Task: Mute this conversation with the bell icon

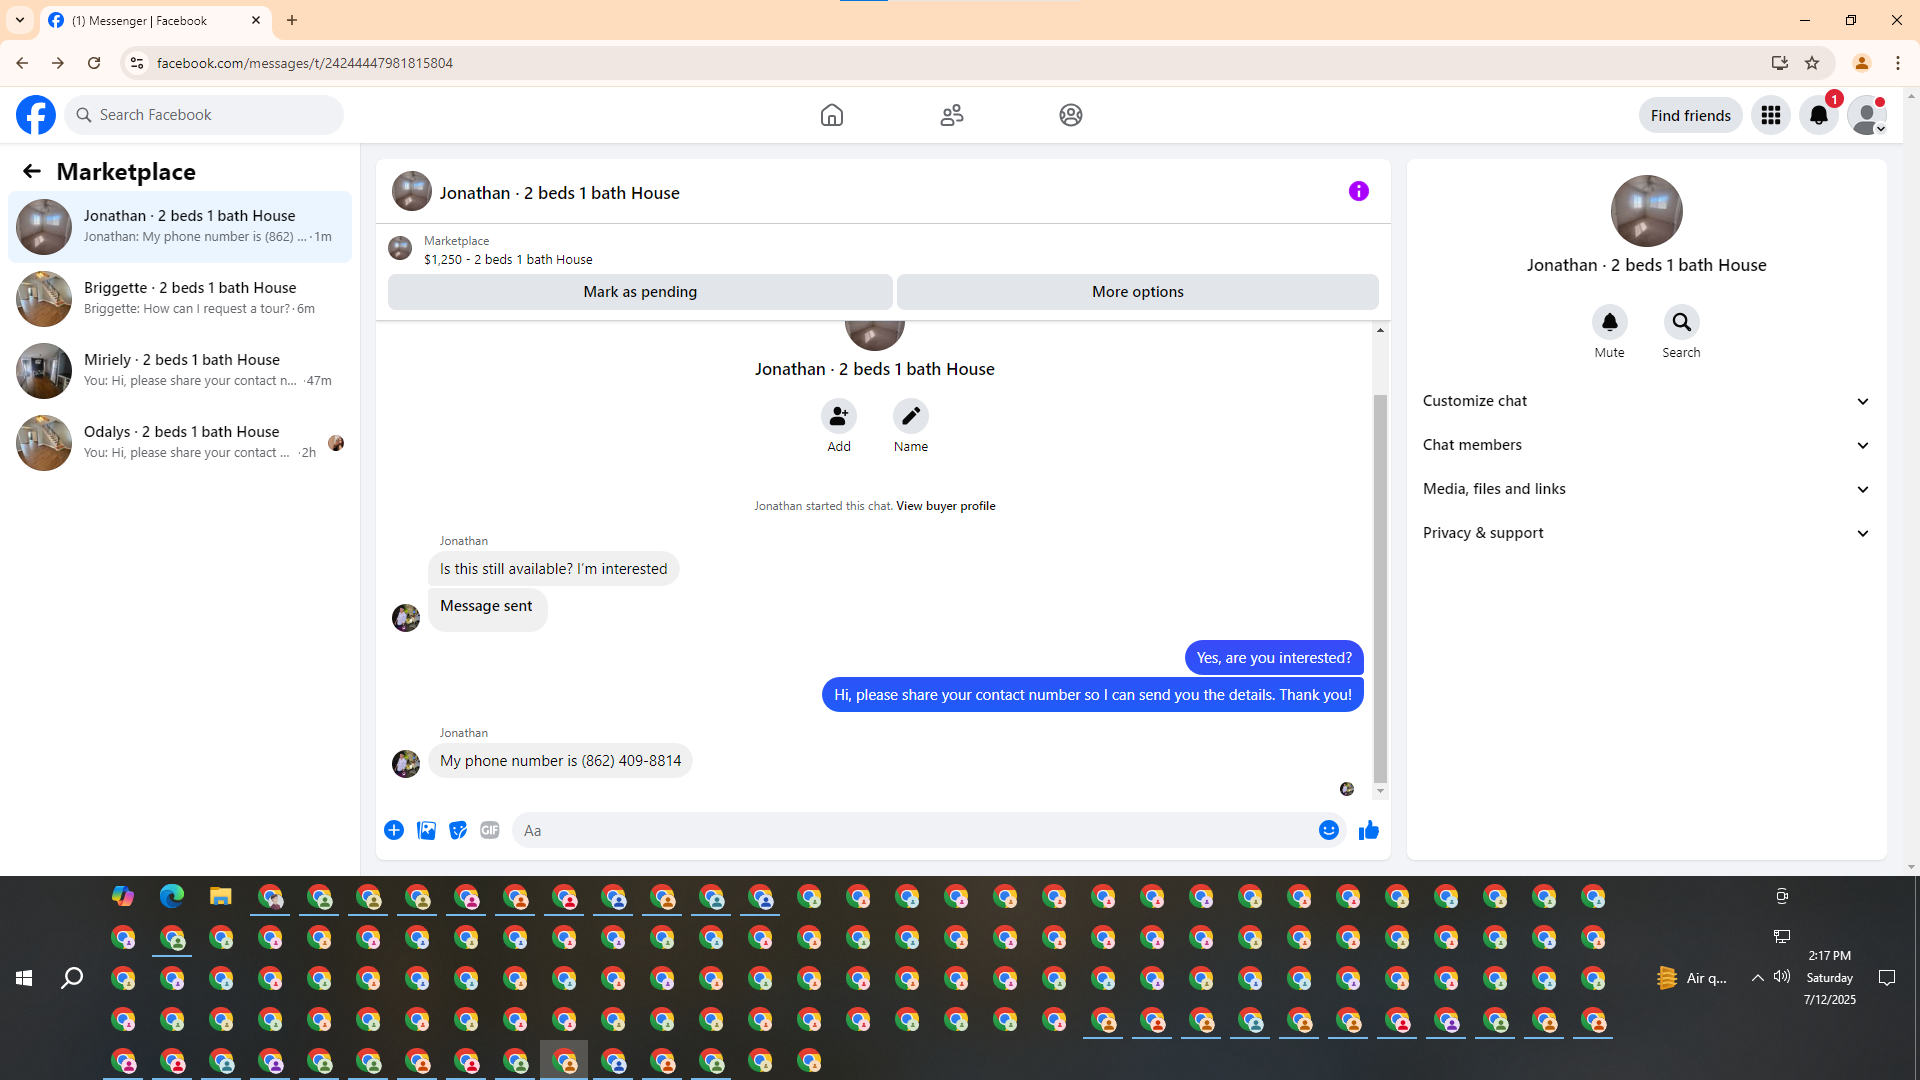Action: tap(1609, 322)
